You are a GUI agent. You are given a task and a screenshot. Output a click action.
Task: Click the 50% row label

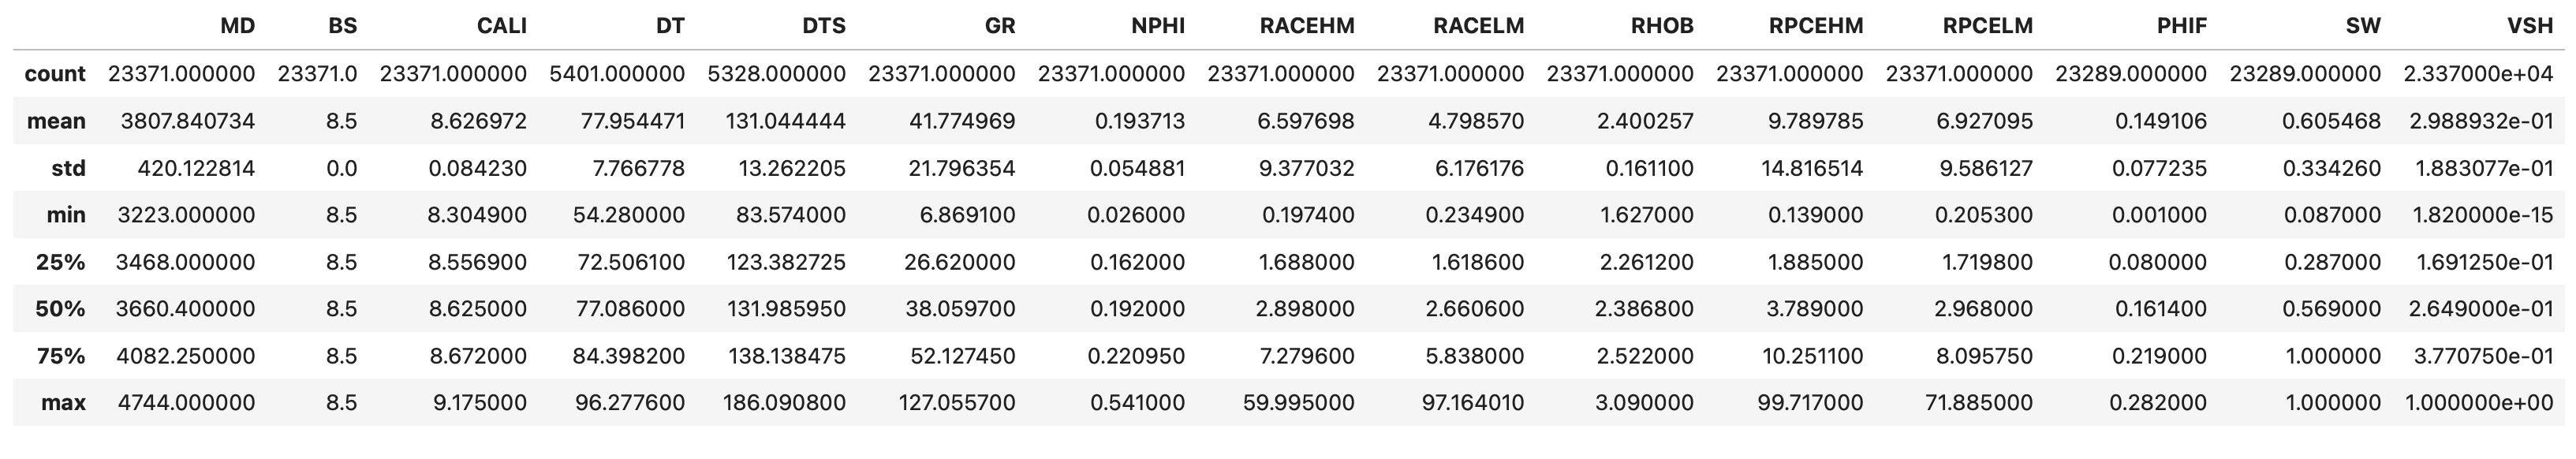coord(60,309)
